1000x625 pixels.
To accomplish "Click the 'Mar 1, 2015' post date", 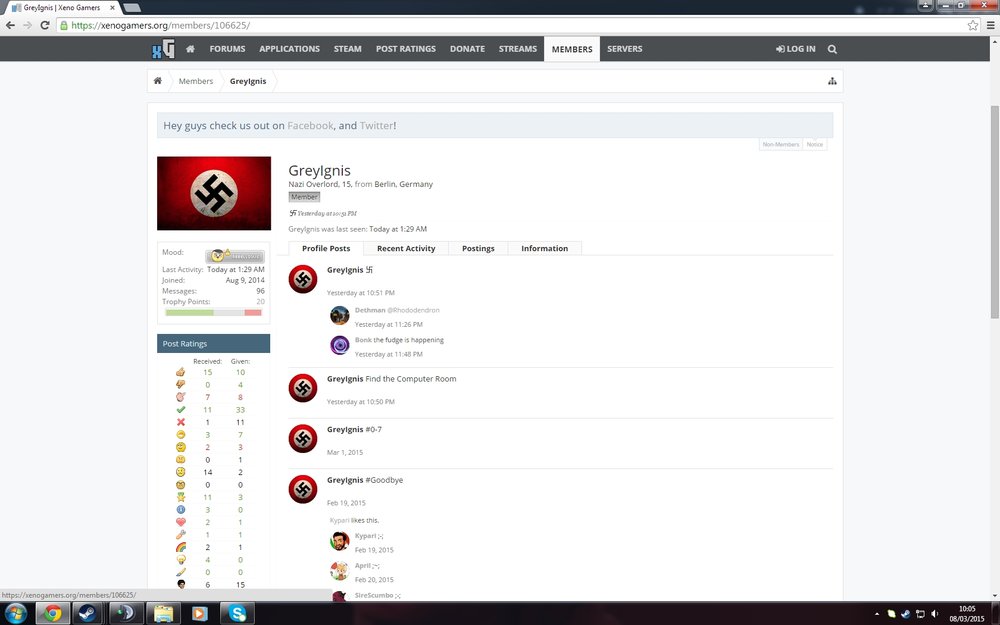I will coord(345,452).
